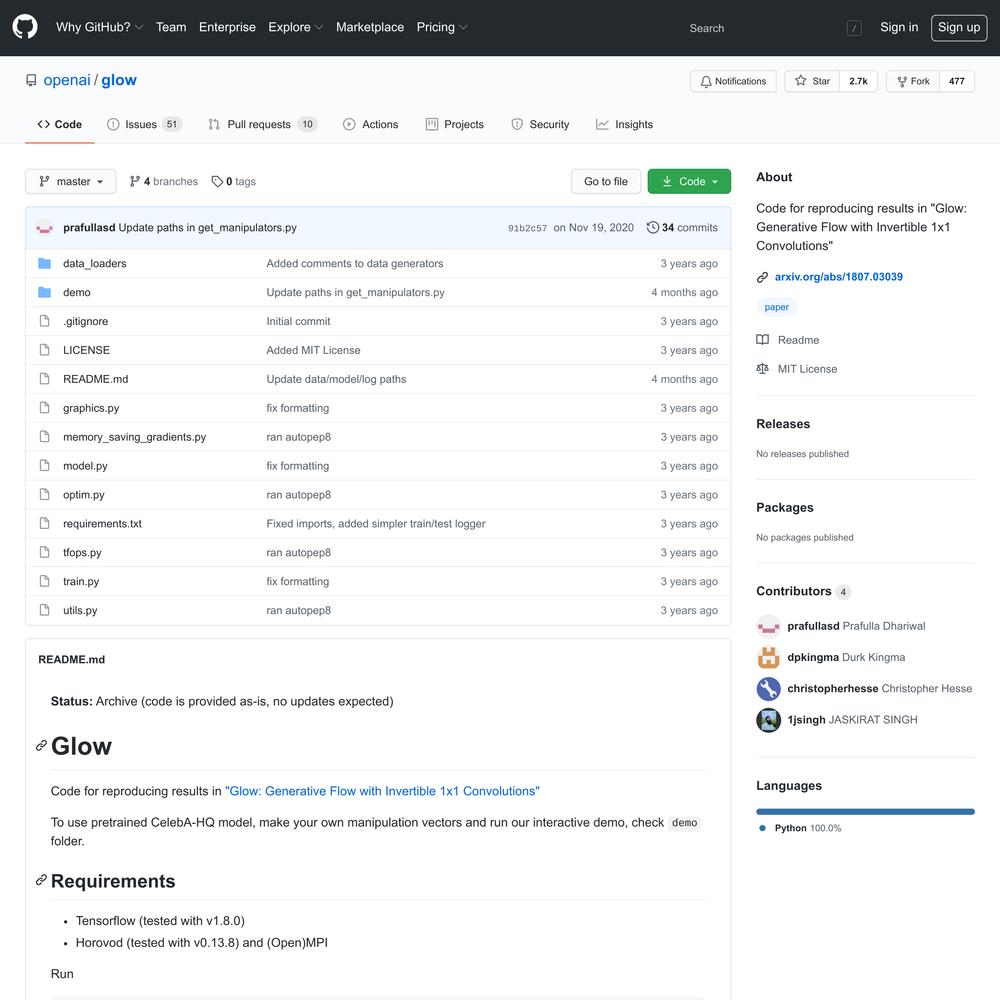Click the file icon next to LICENSE

click(x=44, y=349)
